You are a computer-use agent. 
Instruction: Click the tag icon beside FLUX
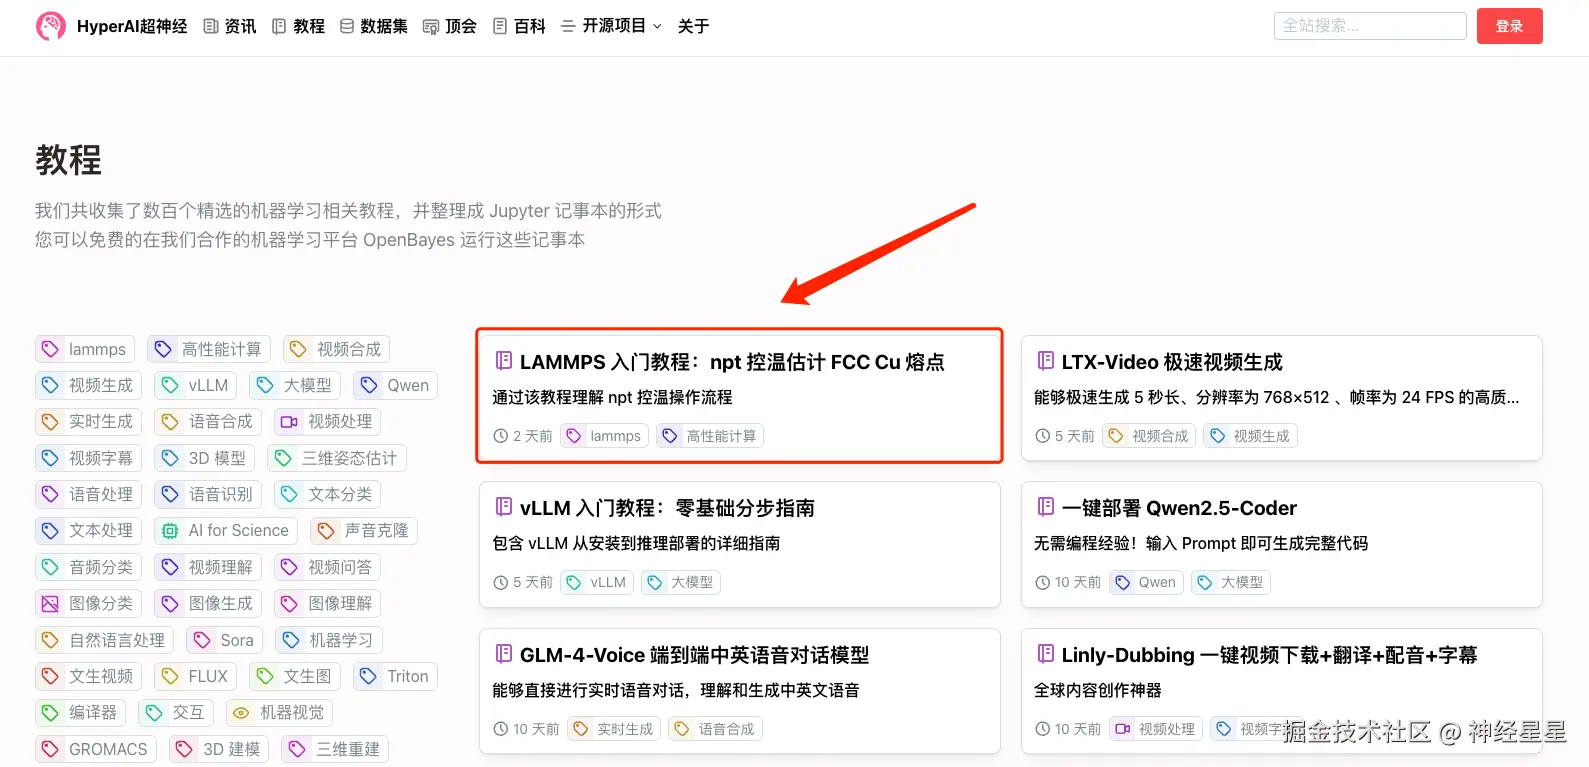tap(170, 676)
